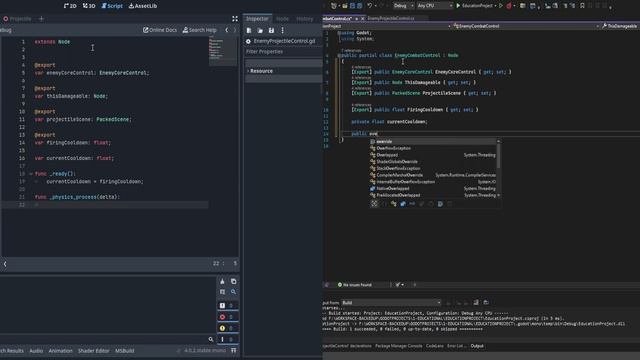Switch Godot to the 2D workspace
The image size is (640, 360).
[70, 6]
